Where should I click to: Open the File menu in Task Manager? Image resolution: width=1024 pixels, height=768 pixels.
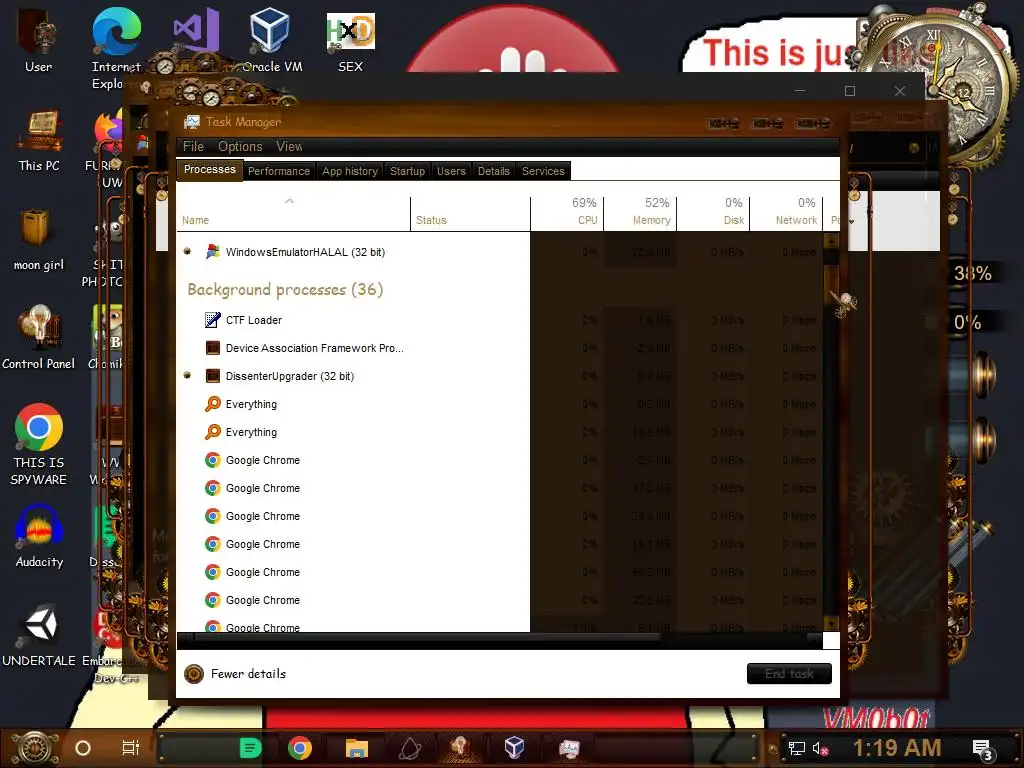[x=193, y=146]
